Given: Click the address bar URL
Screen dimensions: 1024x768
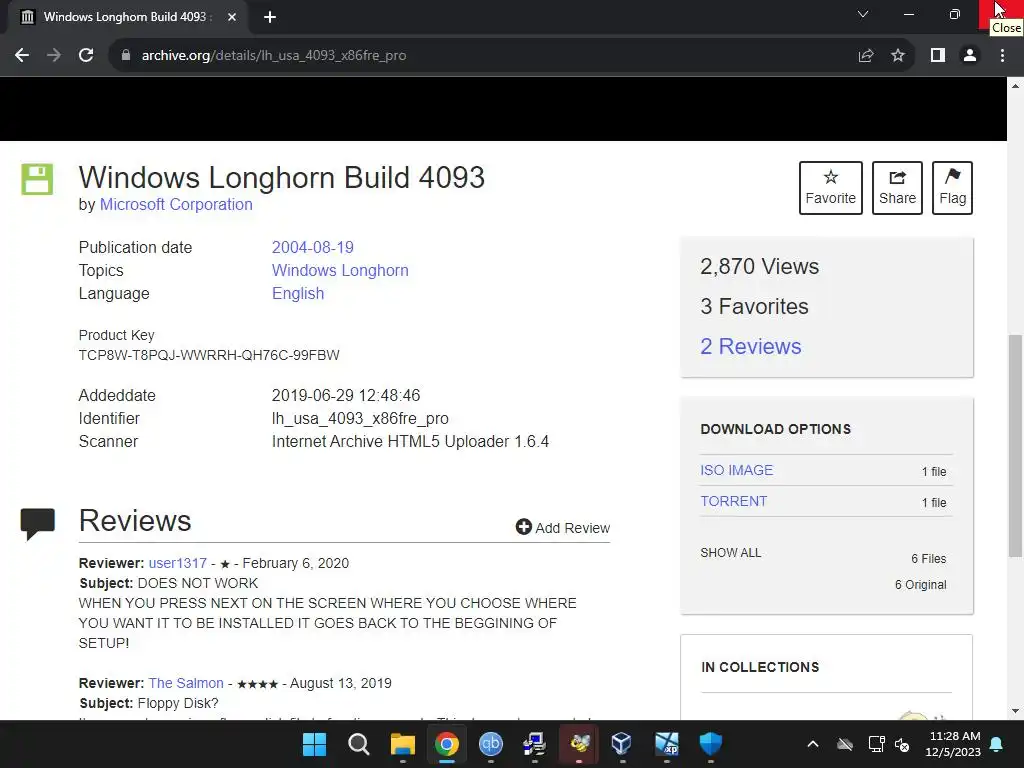Looking at the screenshot, I should pos(274,56).
